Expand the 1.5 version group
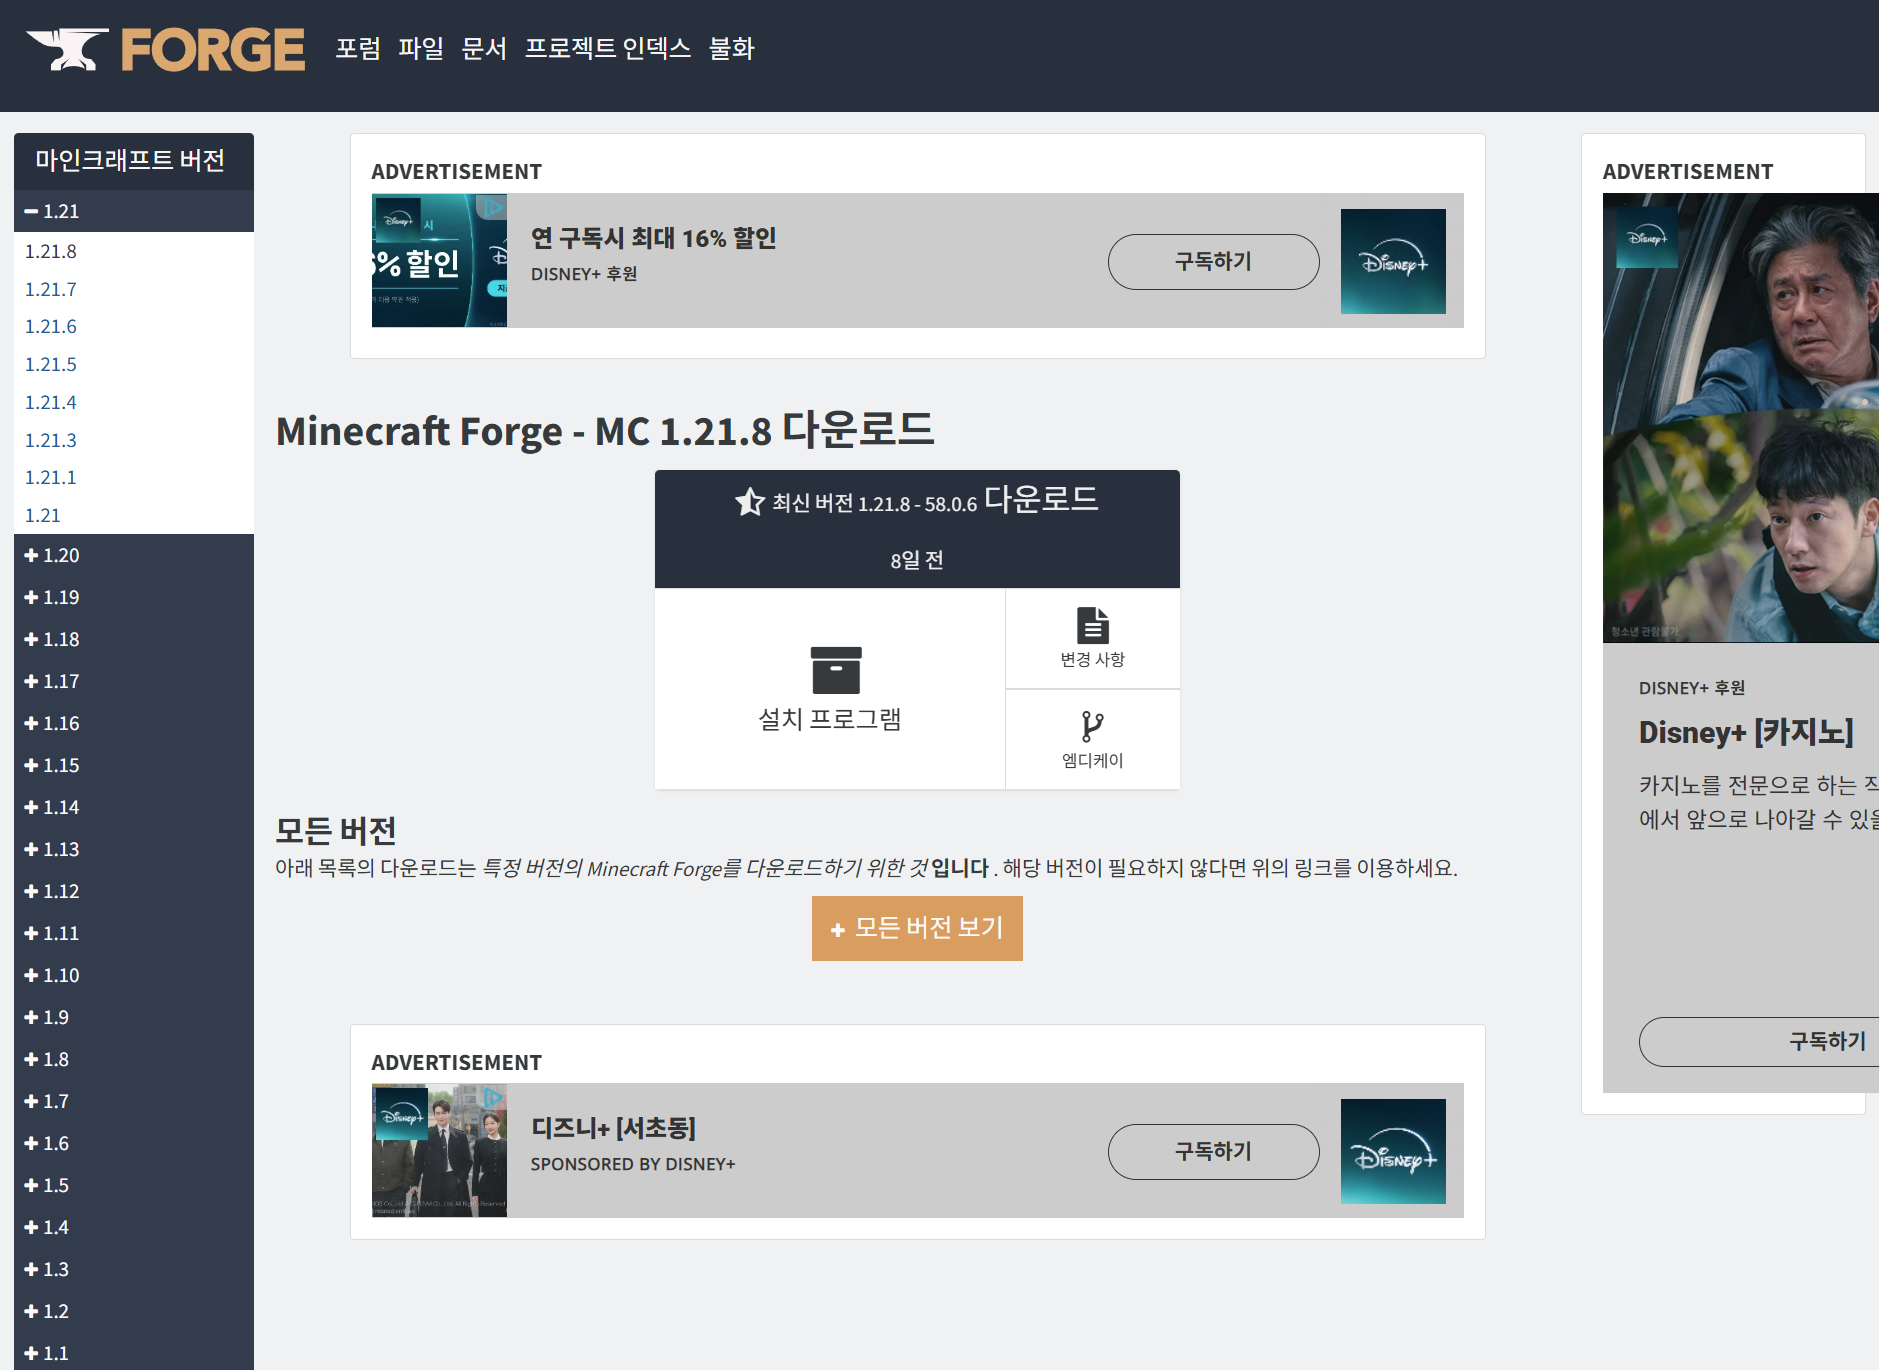 [x=134, y=1185]
